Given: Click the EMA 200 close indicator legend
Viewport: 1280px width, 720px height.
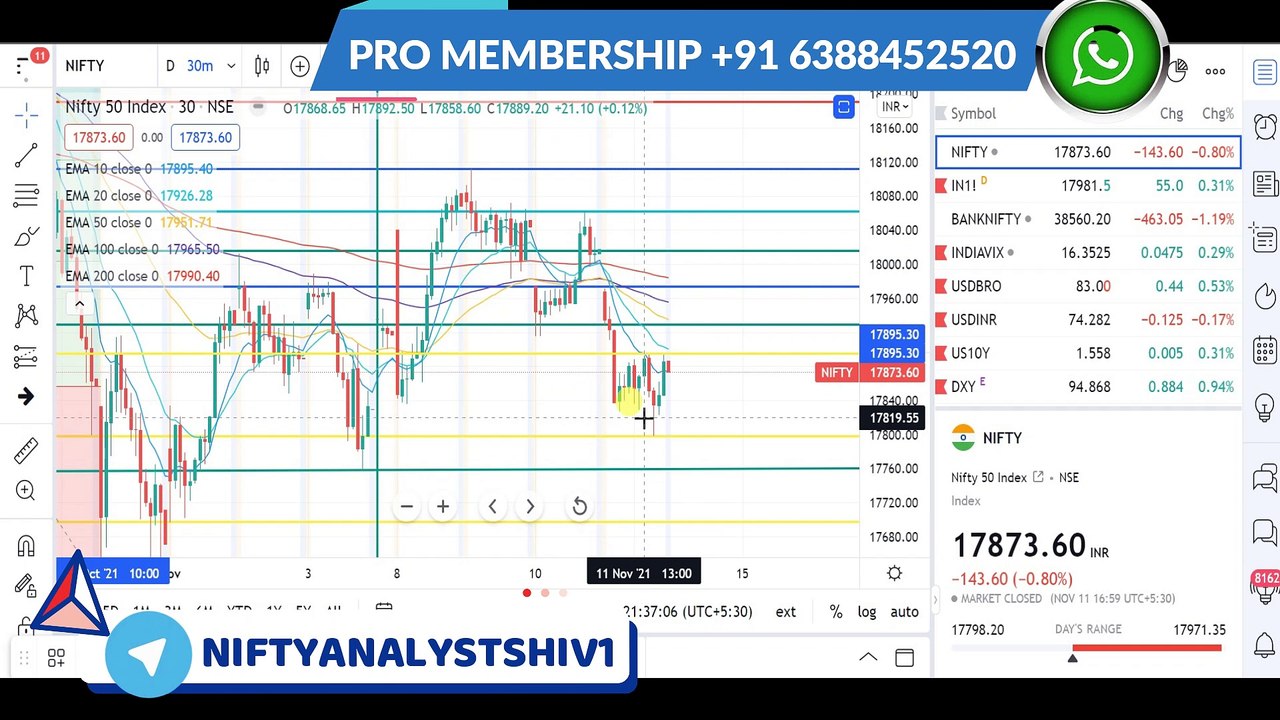Looking at the screenshot, I should pos(142,276).
